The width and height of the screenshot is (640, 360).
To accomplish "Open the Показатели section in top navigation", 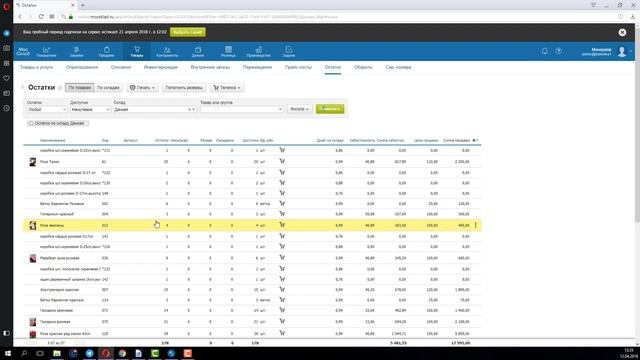I will pos(46,51).
